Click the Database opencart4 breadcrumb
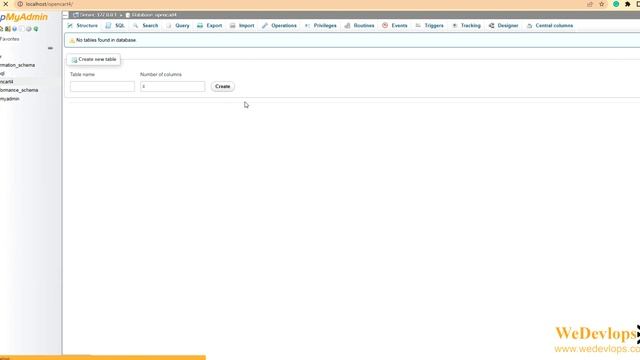The width and height of the screenshot is (640, 360). [x=151, y=15]
